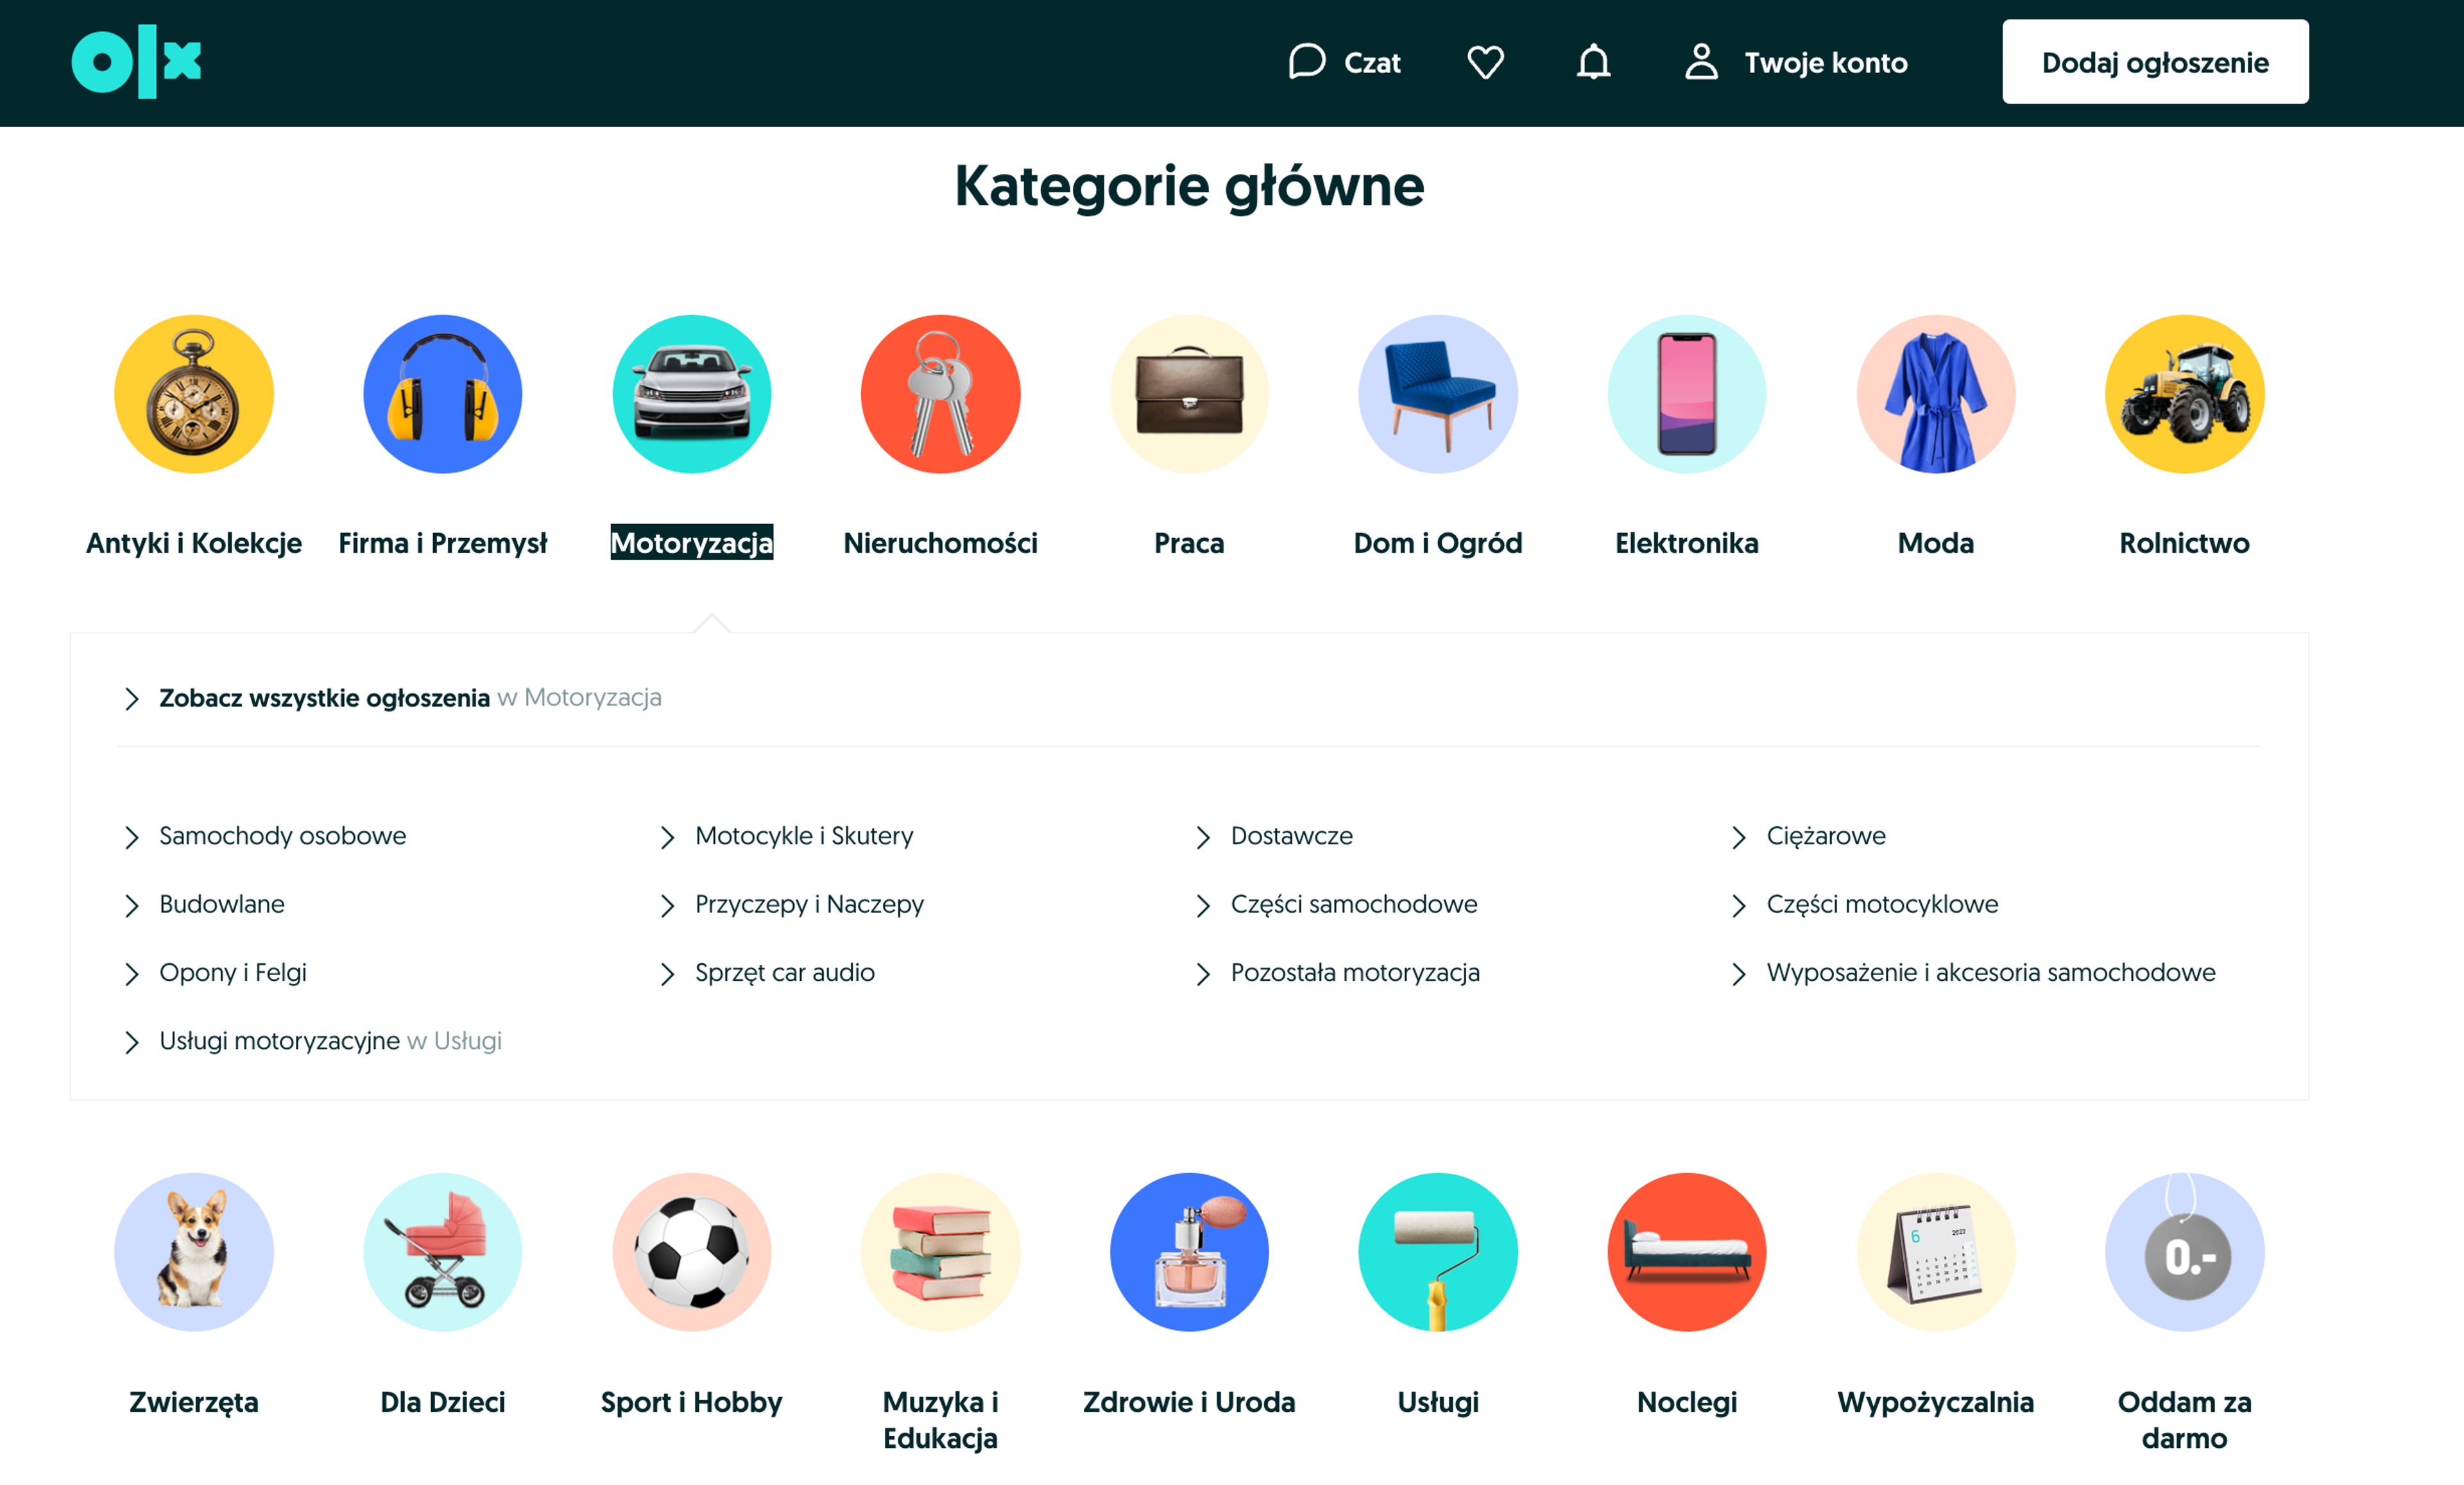Viewport: 2464px width, 1485px height.
Task: Click chevron beside Opony i Felgi
Action: [x=131, y=974]
